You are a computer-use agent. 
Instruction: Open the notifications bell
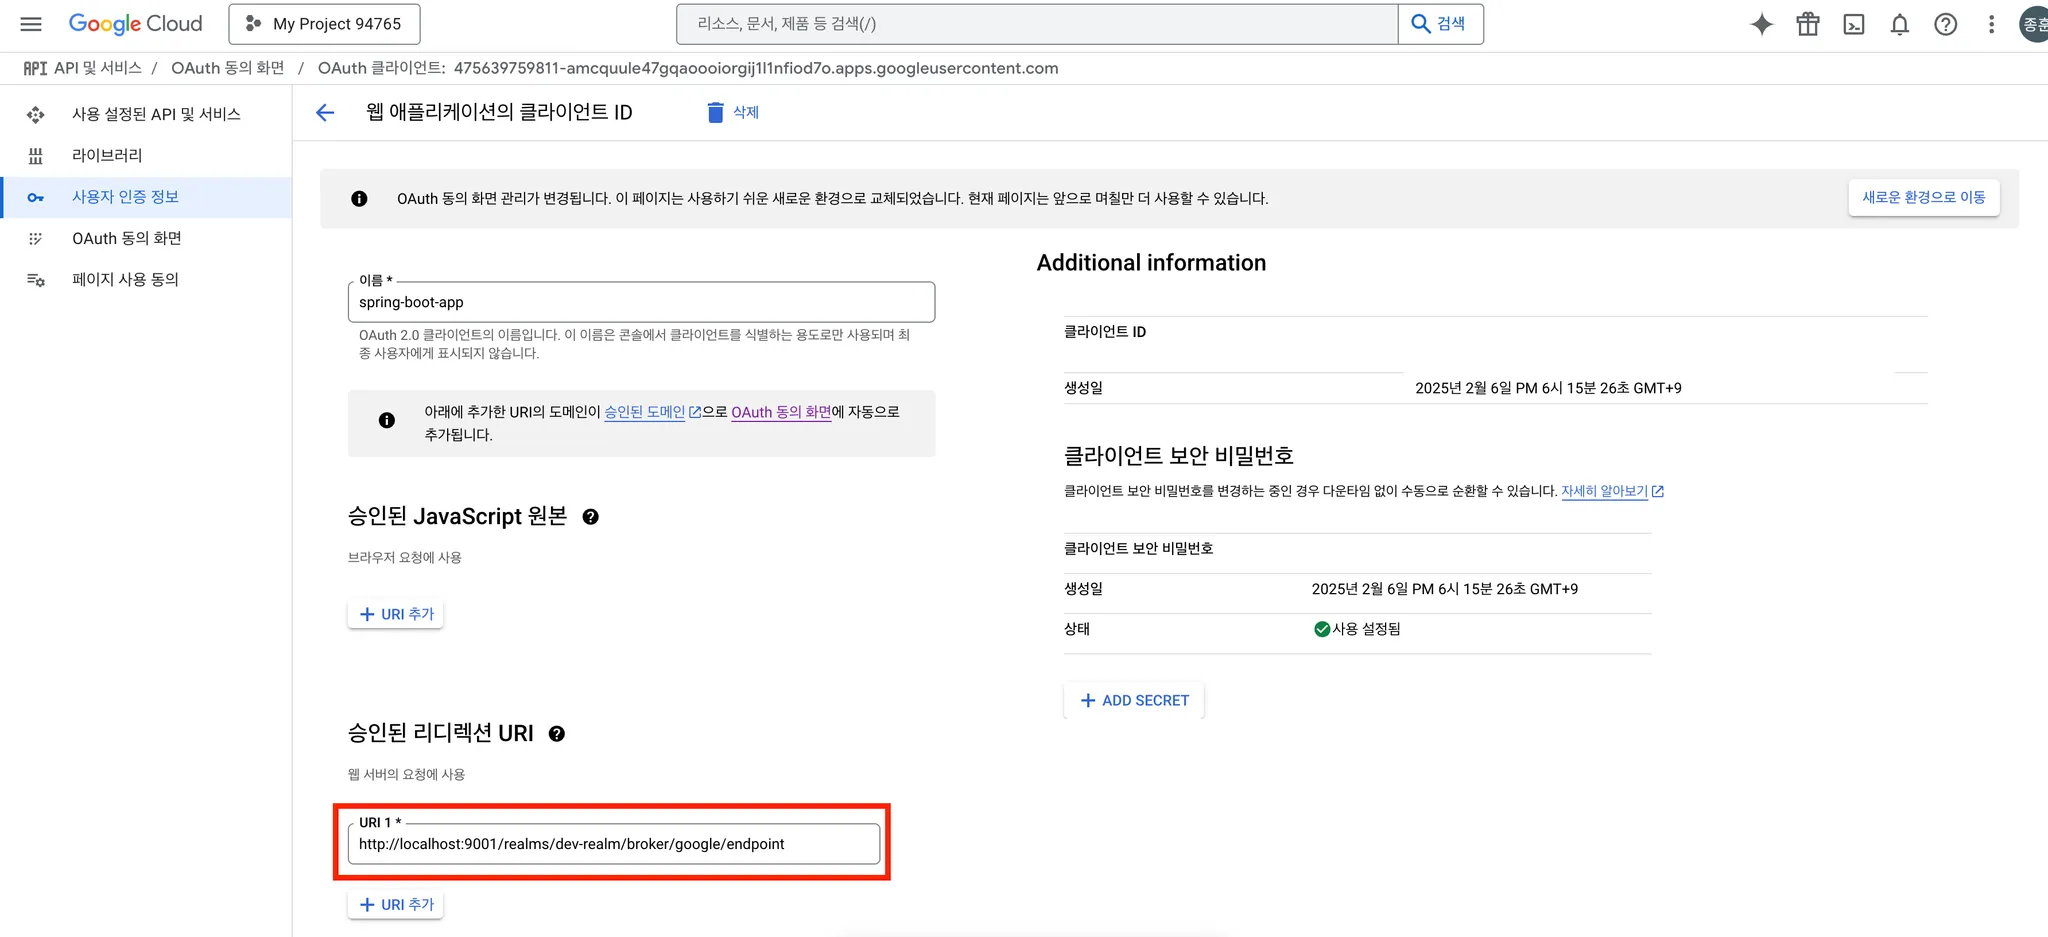tap(1900, 24)
